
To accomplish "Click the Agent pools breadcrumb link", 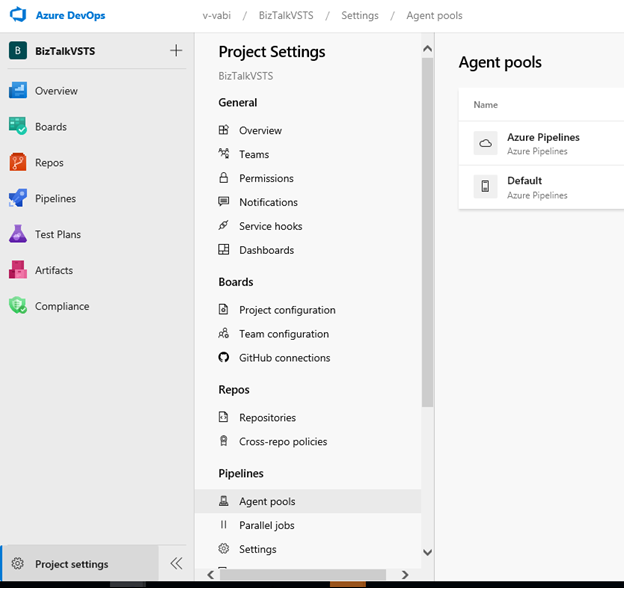I will pyautogui.click(x=434, y=15).
